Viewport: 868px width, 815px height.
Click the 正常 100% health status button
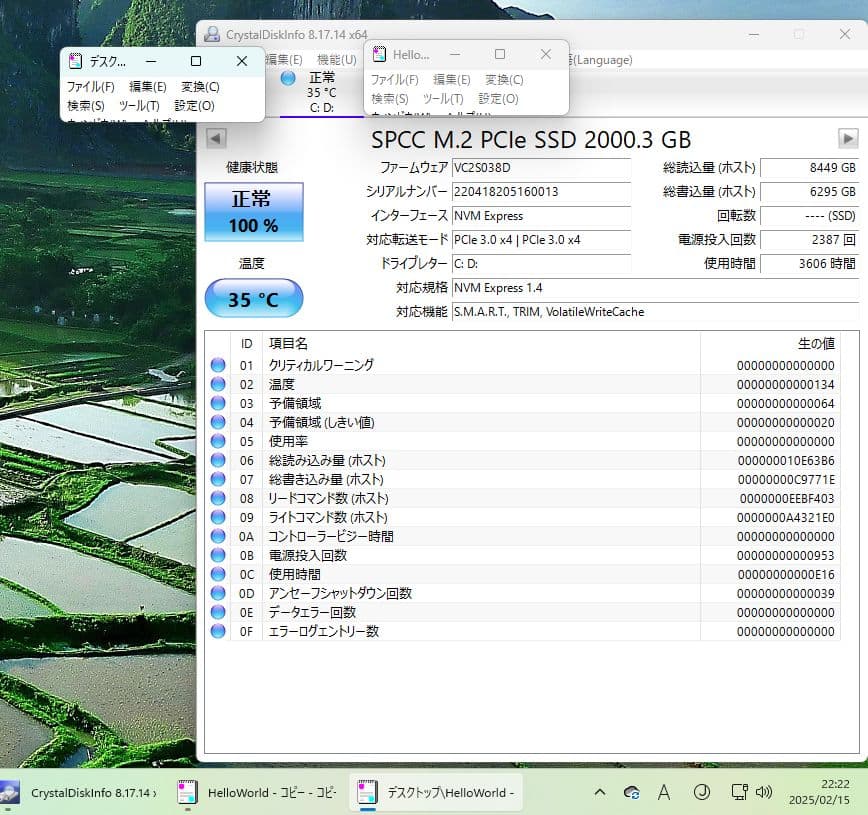(253, 211)
